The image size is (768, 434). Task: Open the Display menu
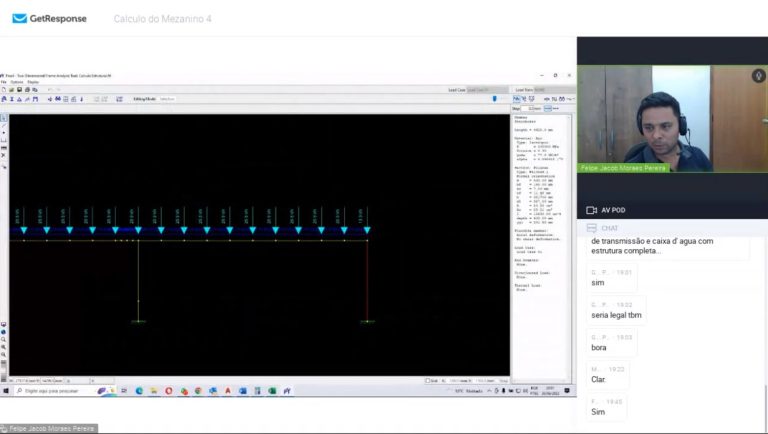tap(32, 82)
